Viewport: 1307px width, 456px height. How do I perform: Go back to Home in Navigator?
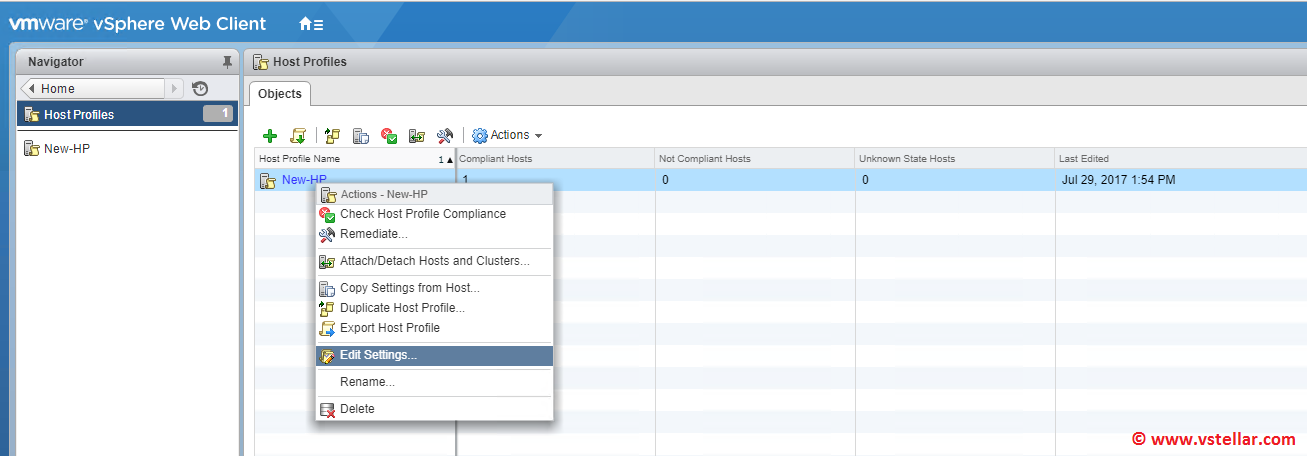tap(92, 89)
